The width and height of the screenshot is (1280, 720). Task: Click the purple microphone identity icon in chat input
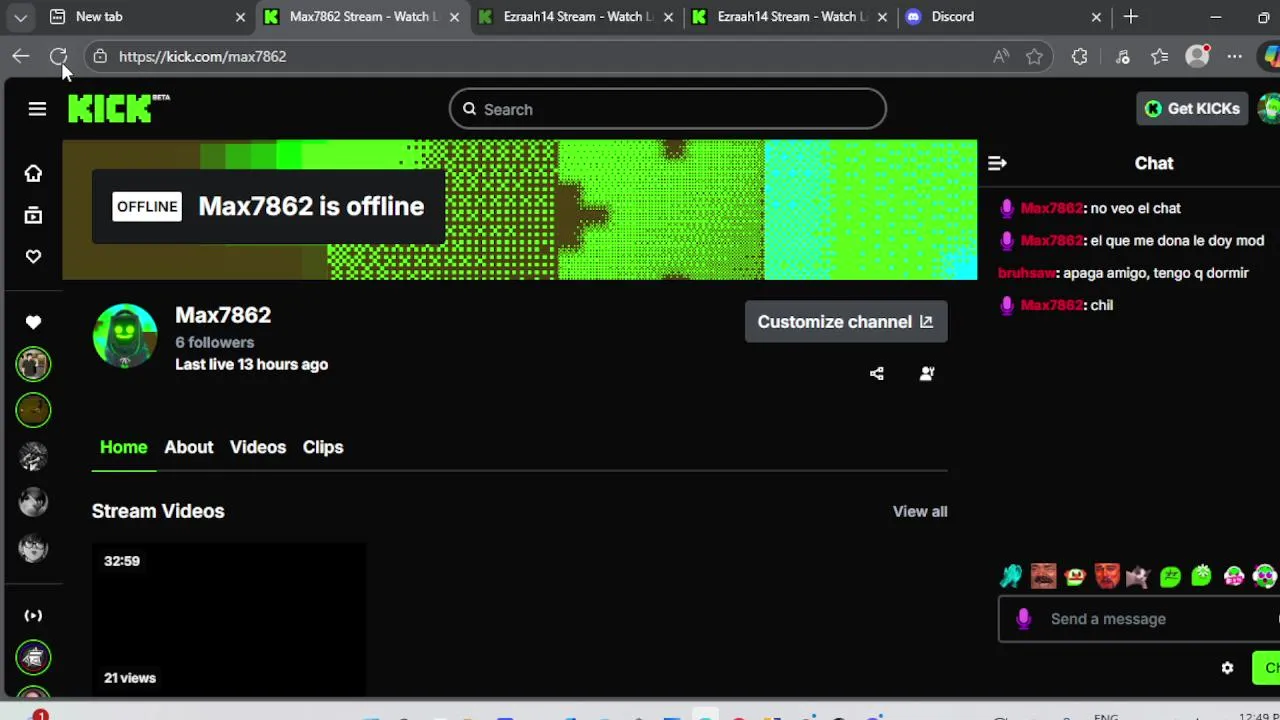tap(1023, 619)
